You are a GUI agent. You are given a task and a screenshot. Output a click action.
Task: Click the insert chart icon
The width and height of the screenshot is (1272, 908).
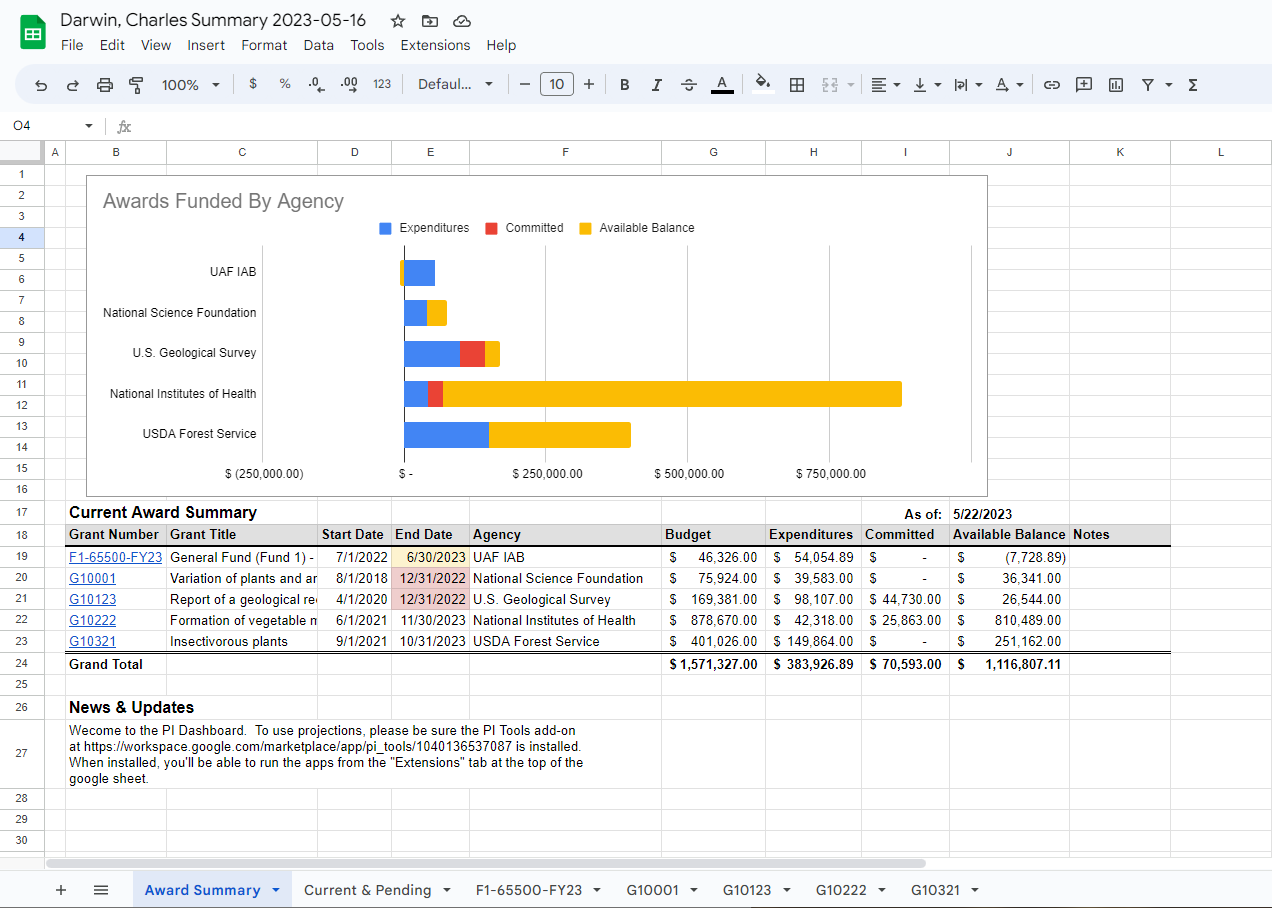coord(1116,85)
